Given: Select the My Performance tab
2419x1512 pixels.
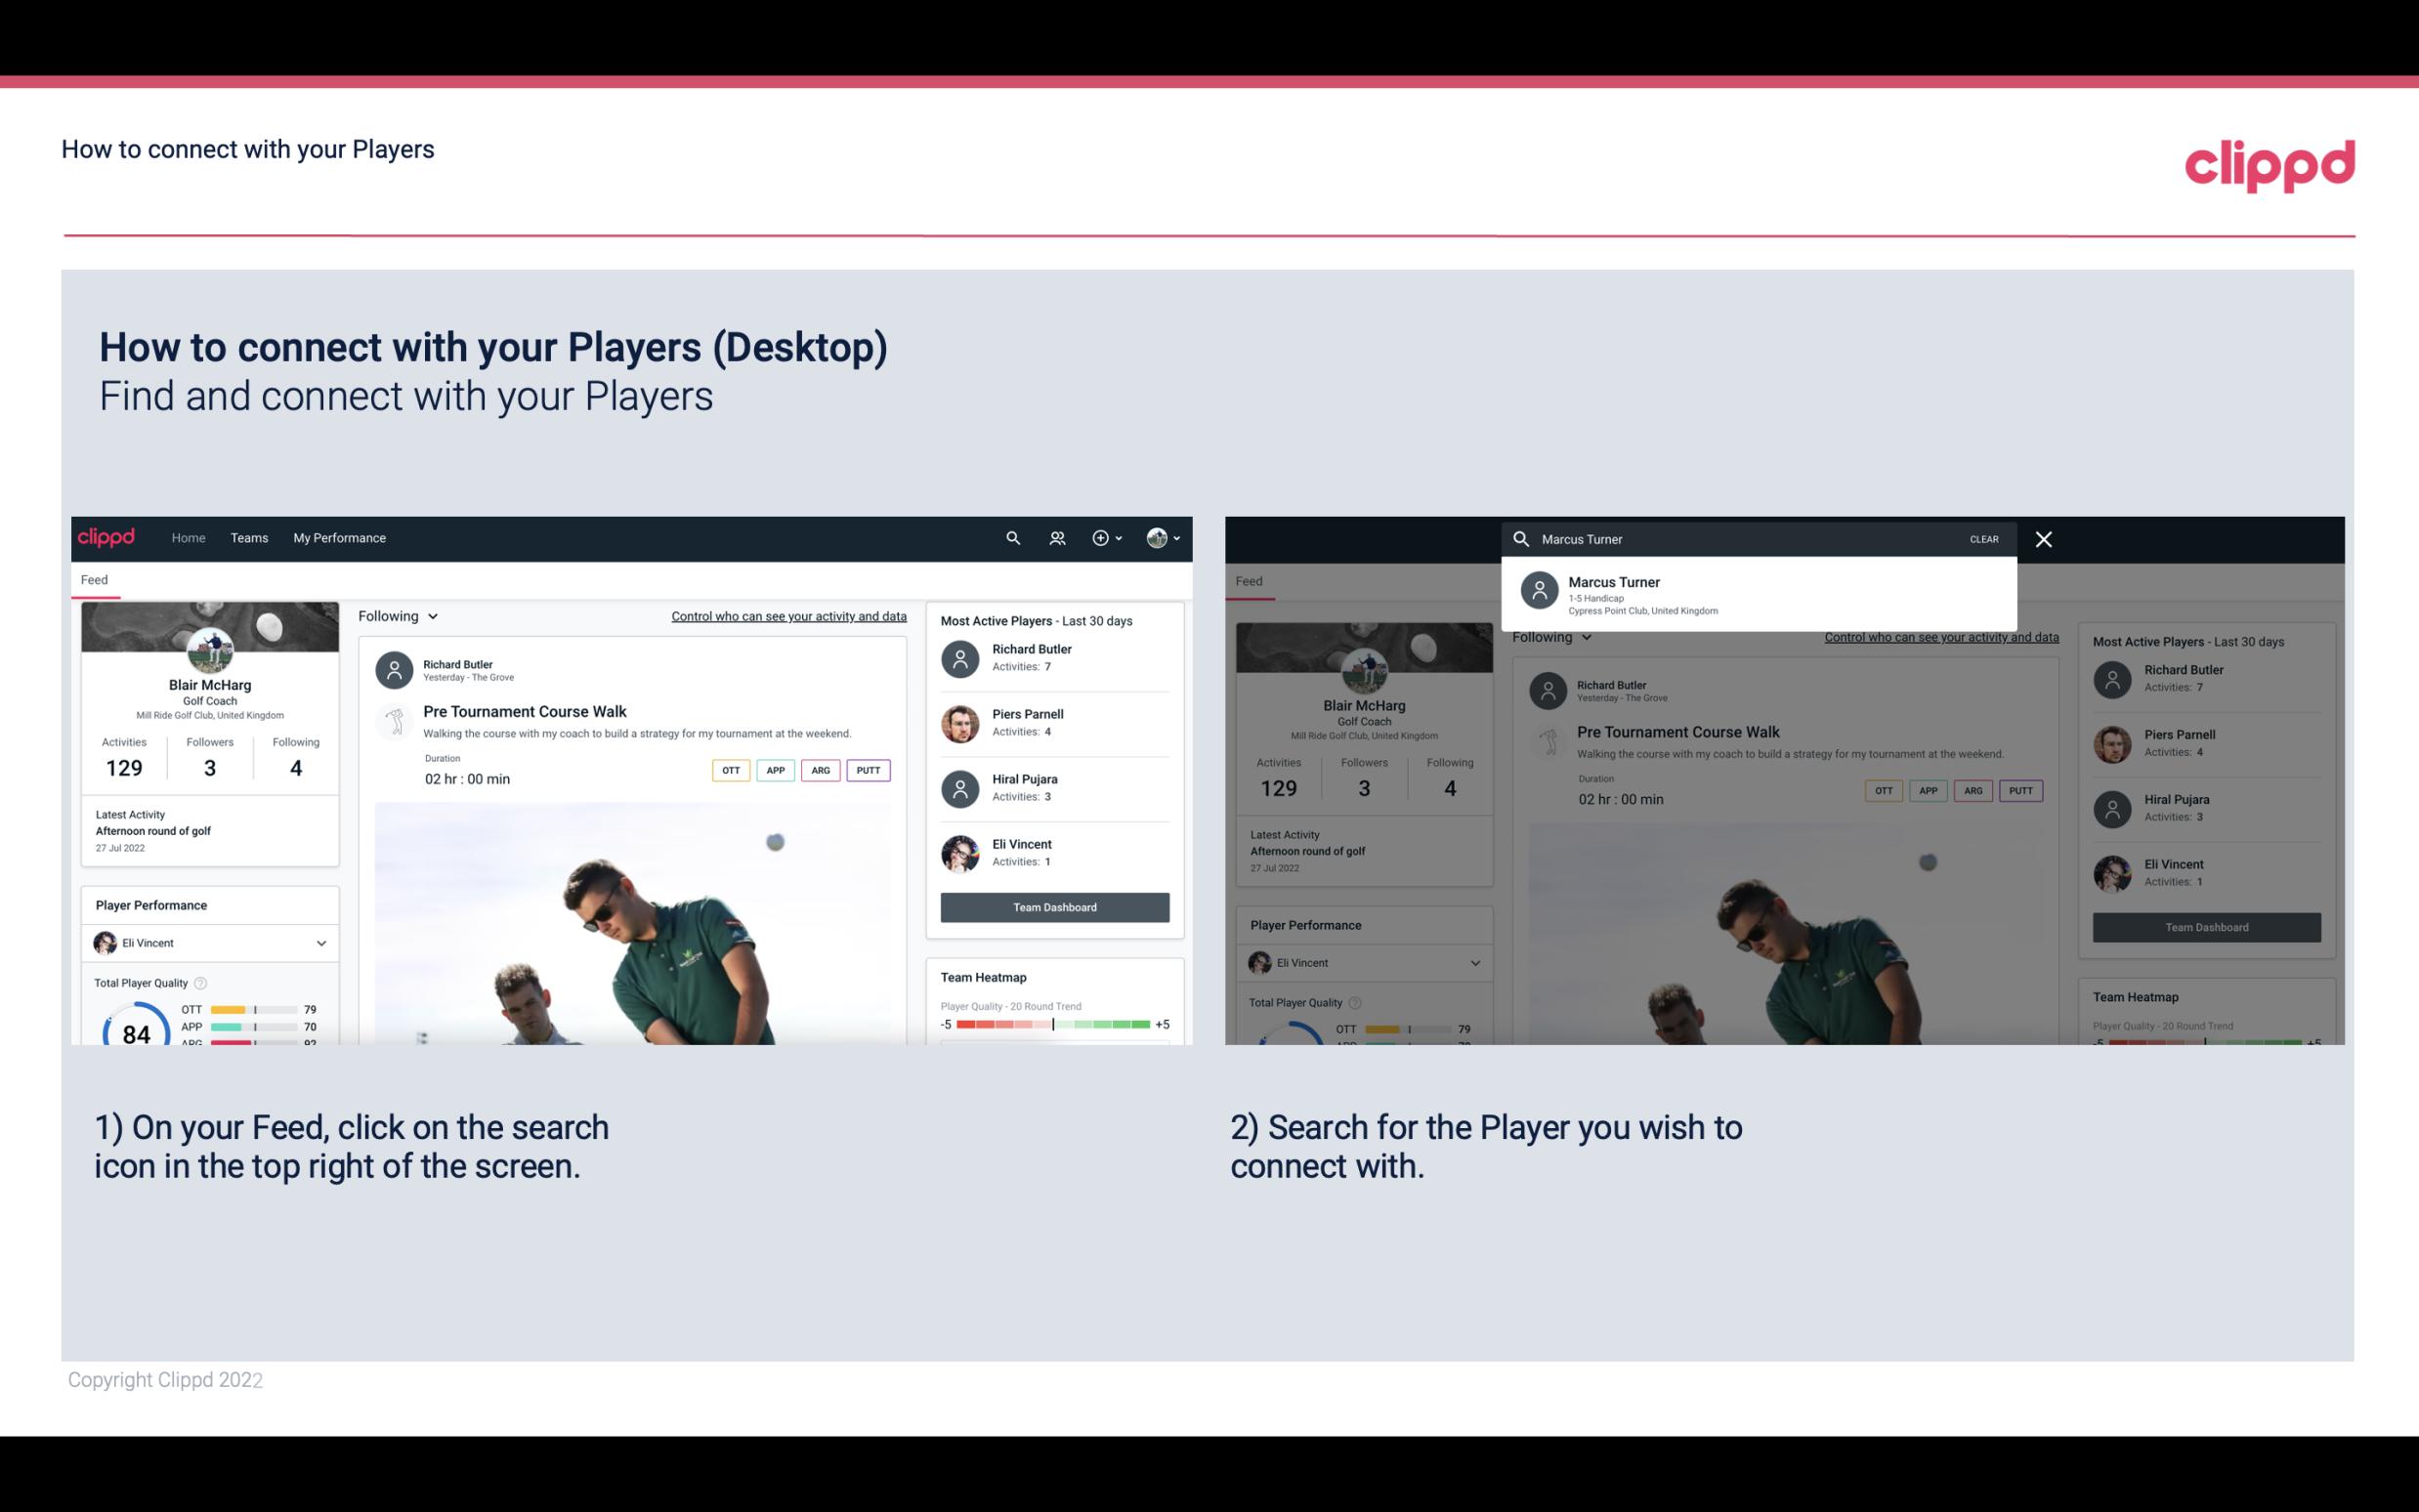Looking at the screenshot, I should [x=340, y=536].
